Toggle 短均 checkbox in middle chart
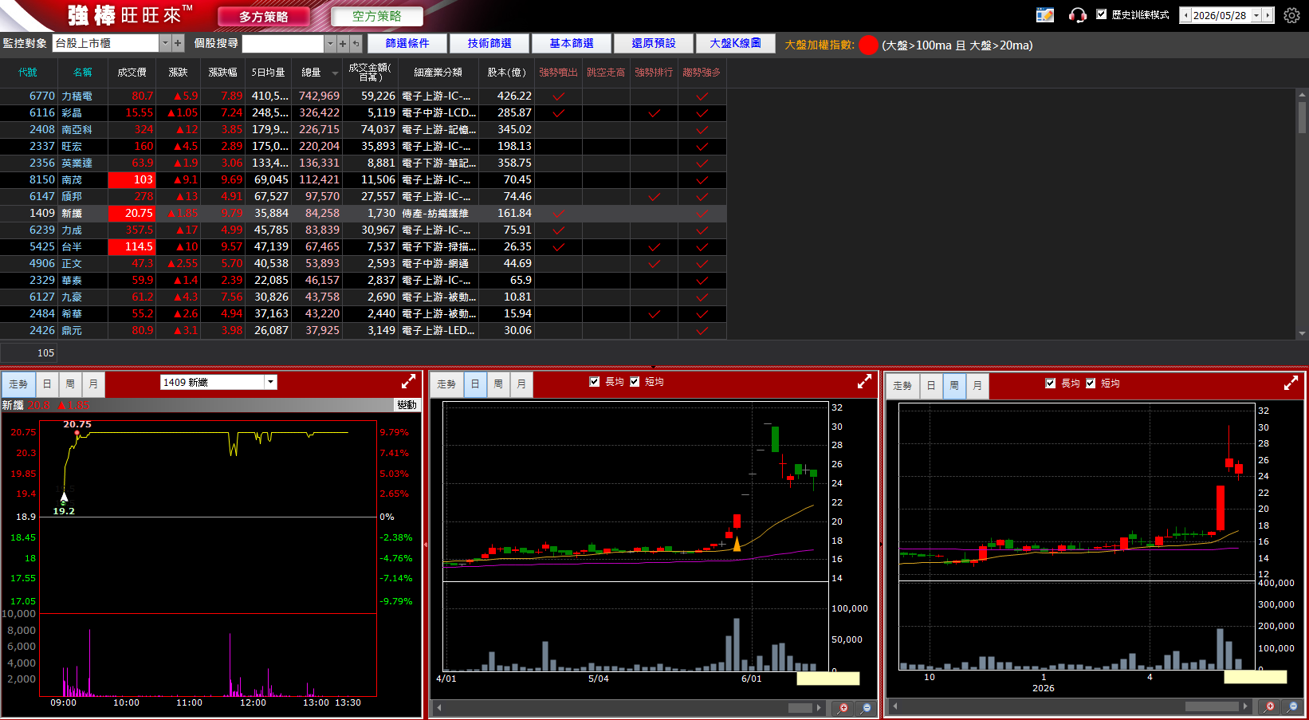Screen dimensions: 1309x720 click(635, 382)
